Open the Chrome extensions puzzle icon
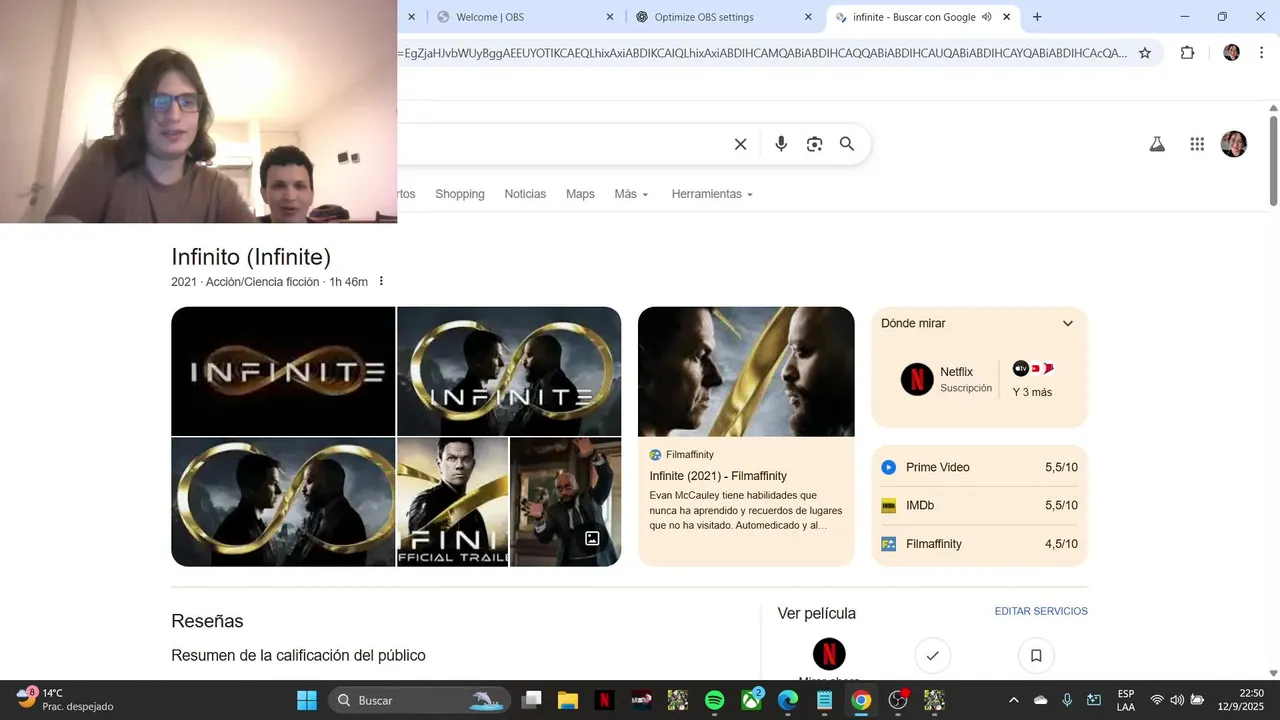 click(1187, 53)
